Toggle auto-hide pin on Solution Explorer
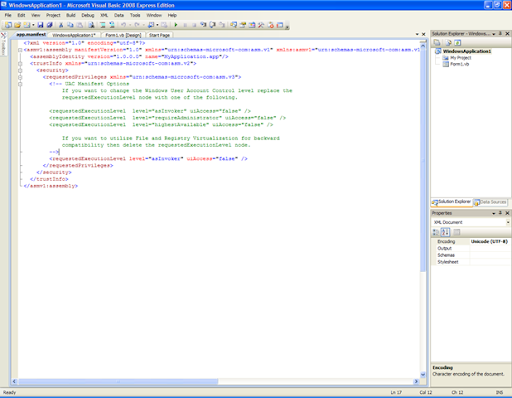The height and width of the screenshot is (398, 512). pos(500,34)
